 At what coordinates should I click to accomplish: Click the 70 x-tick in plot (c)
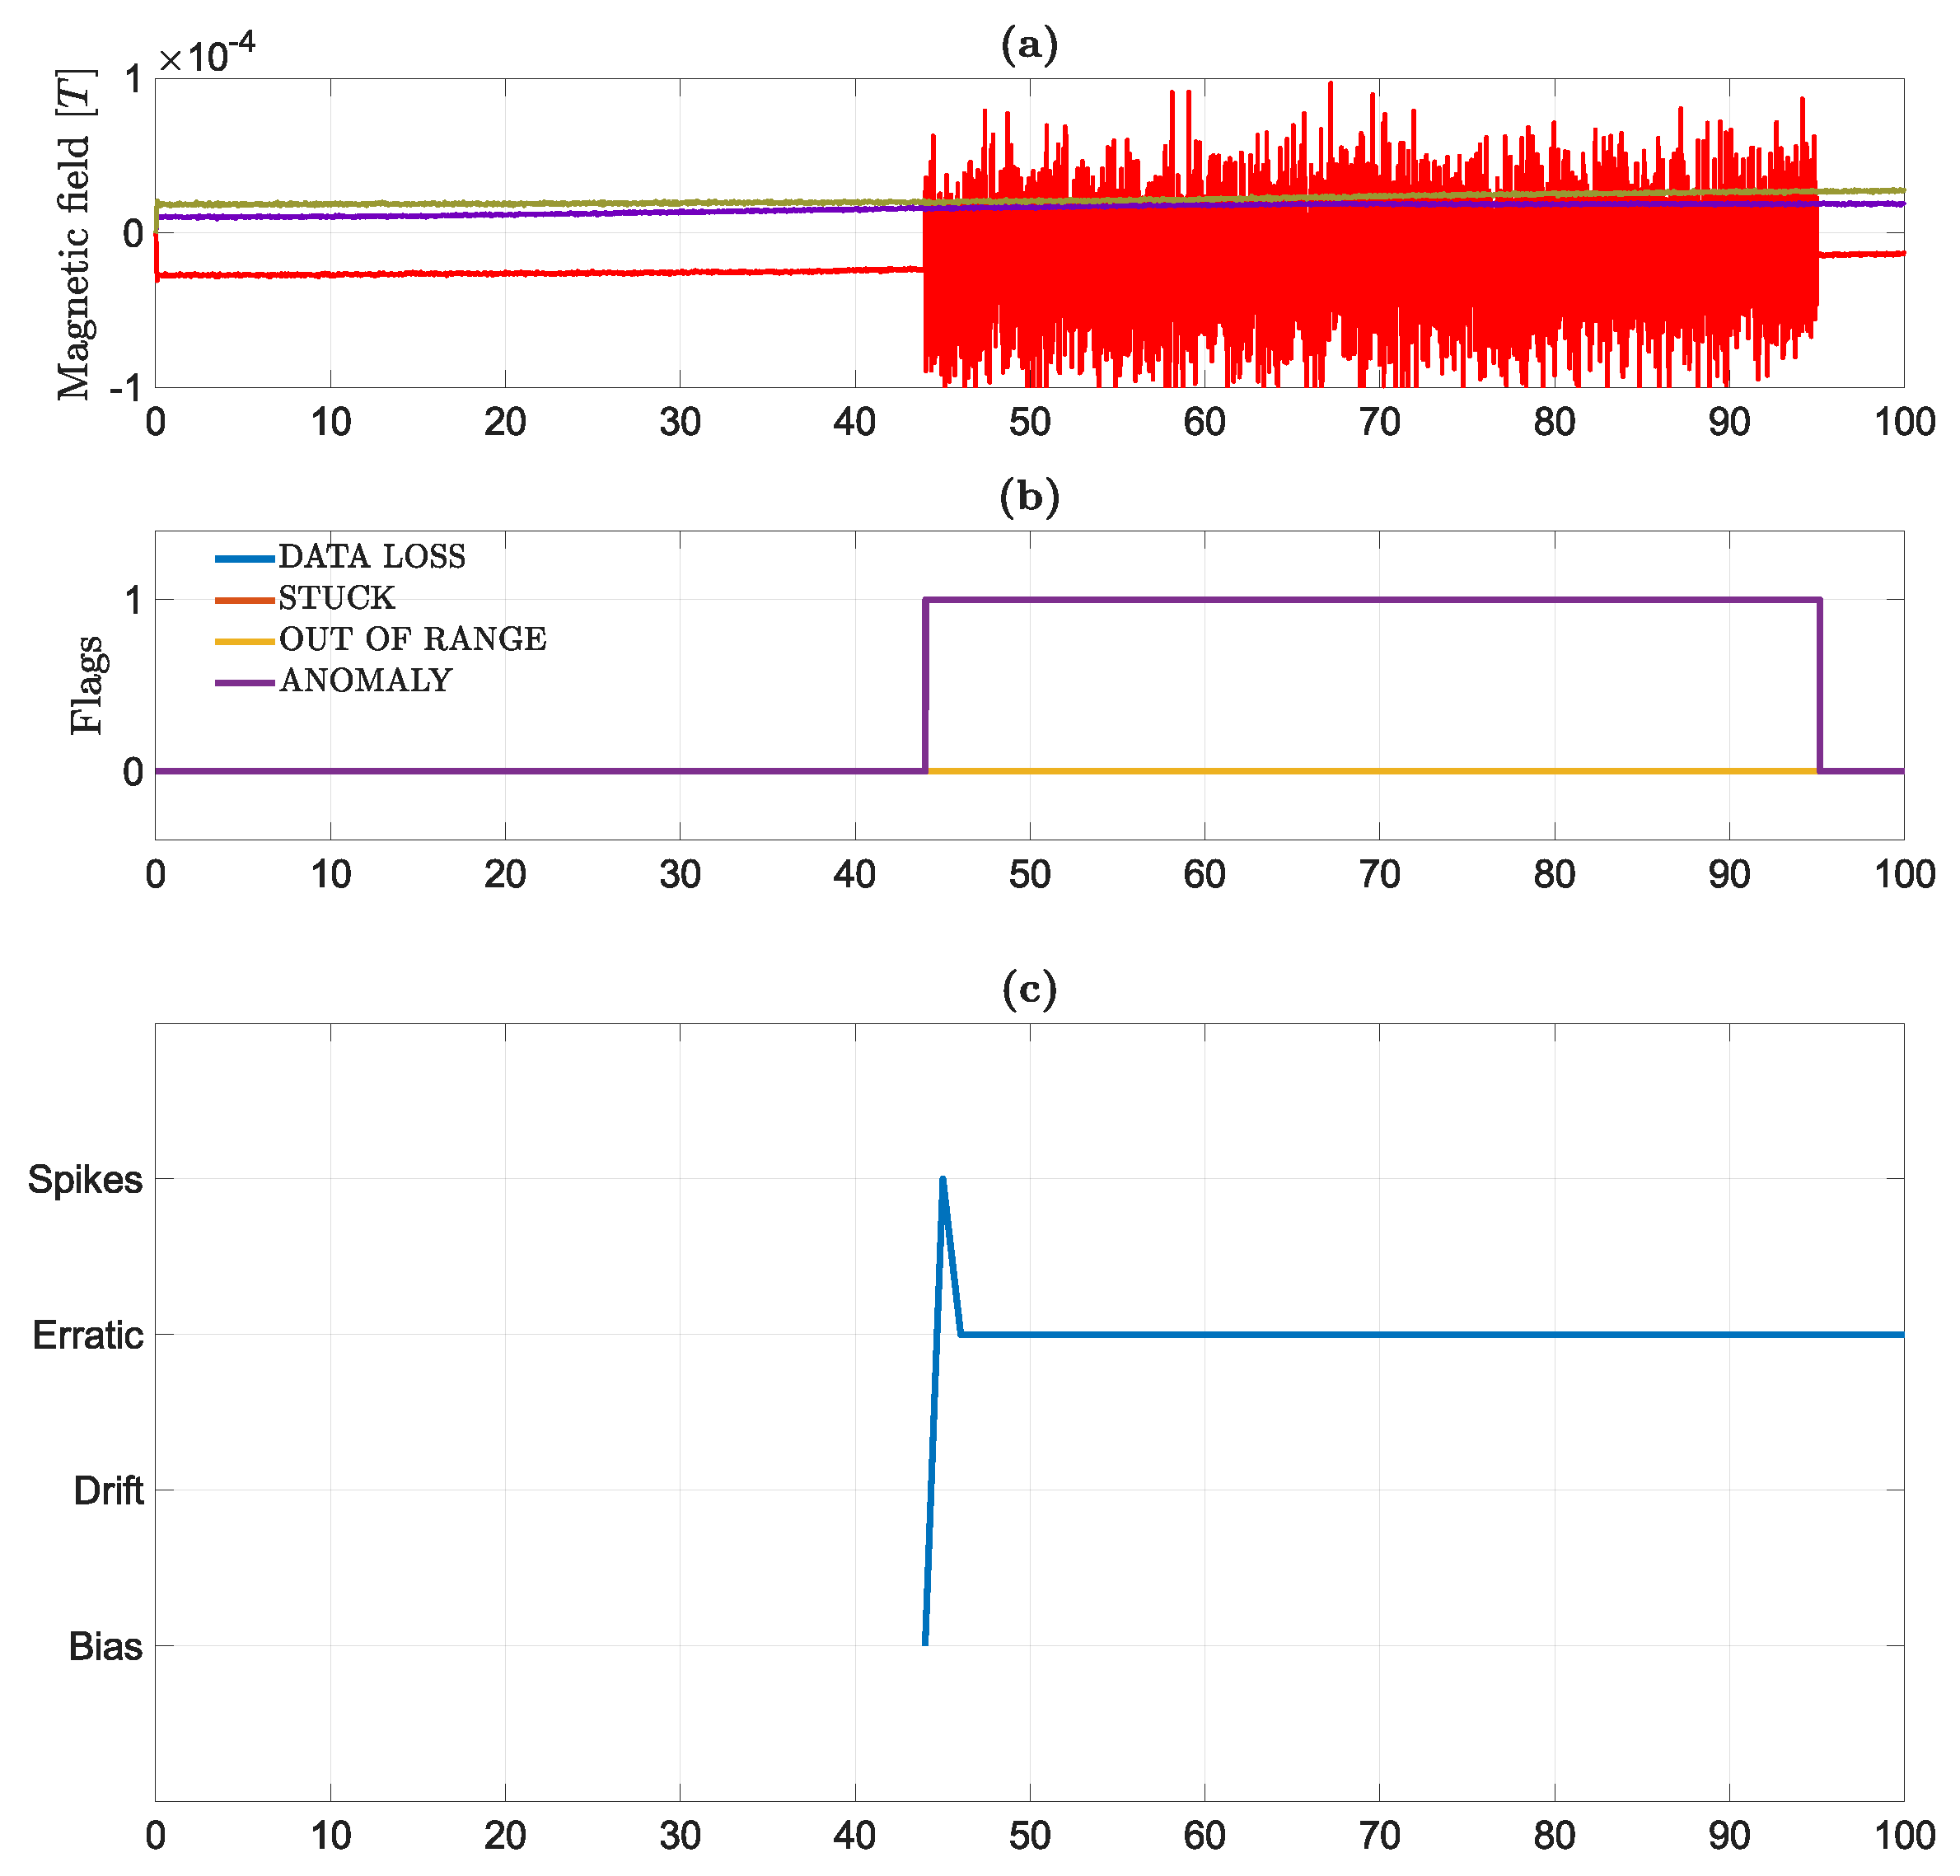coord(1379,1836)
